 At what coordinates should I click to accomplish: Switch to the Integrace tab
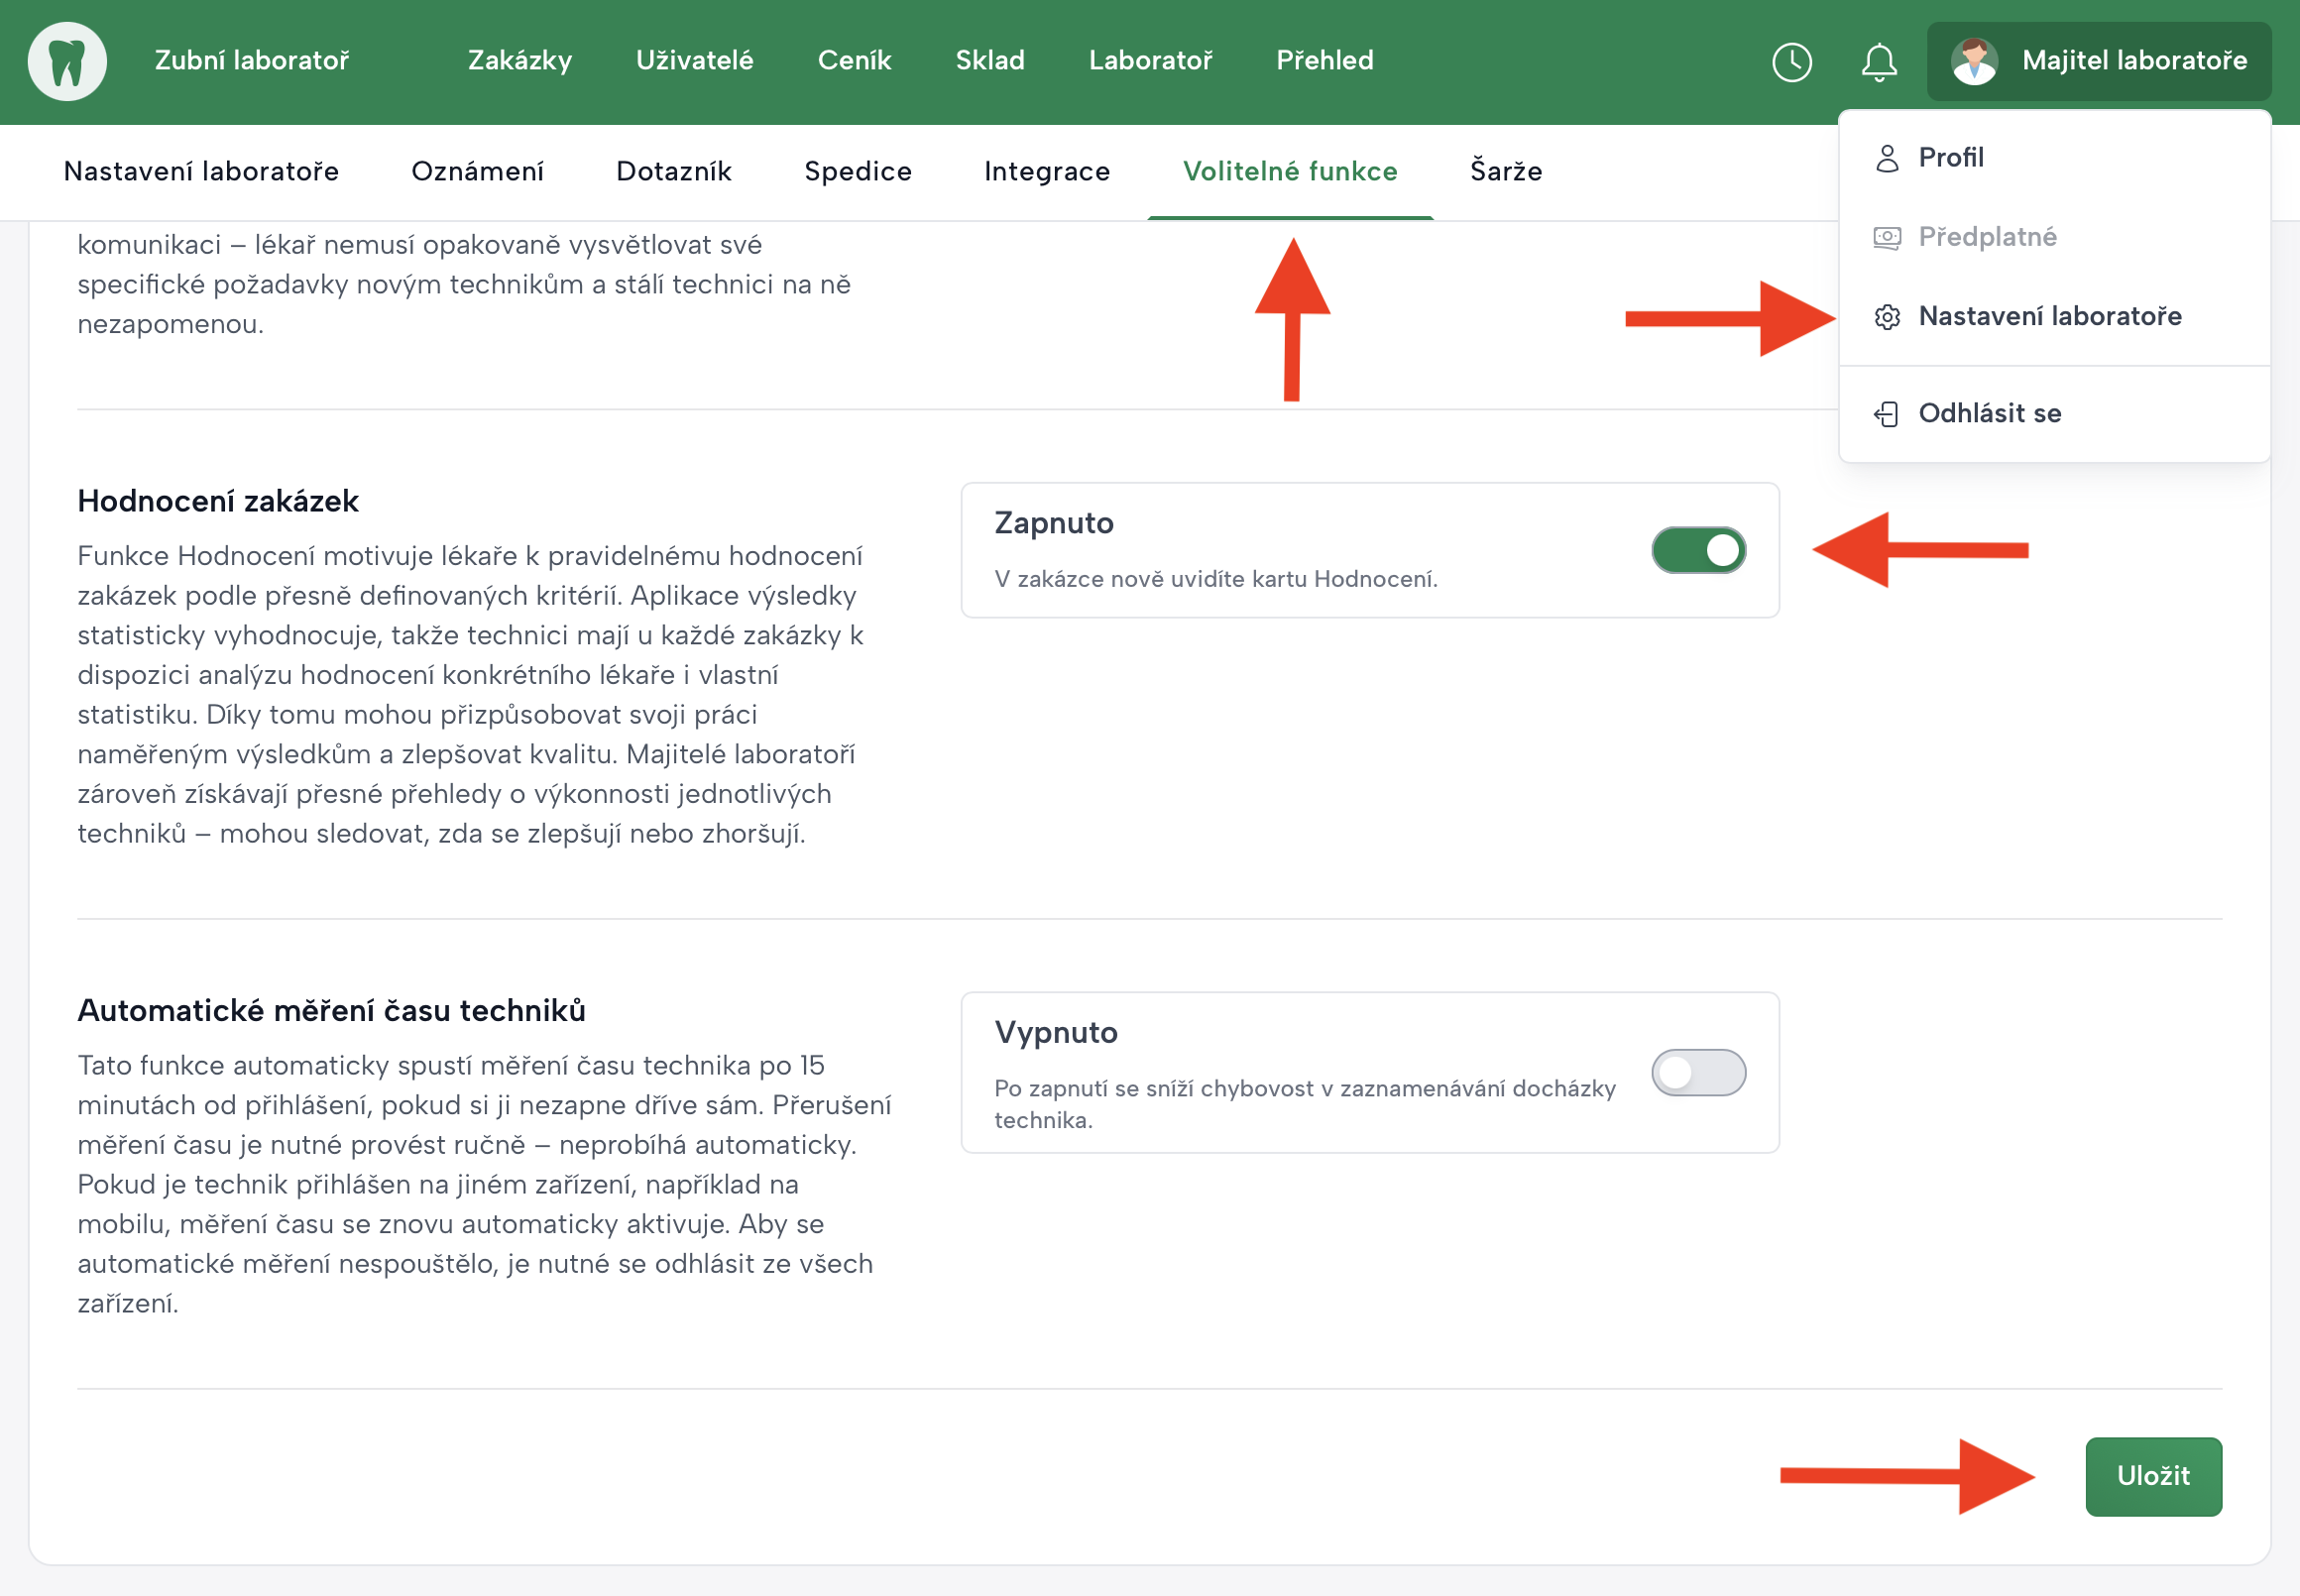[x=1046, y=171]
